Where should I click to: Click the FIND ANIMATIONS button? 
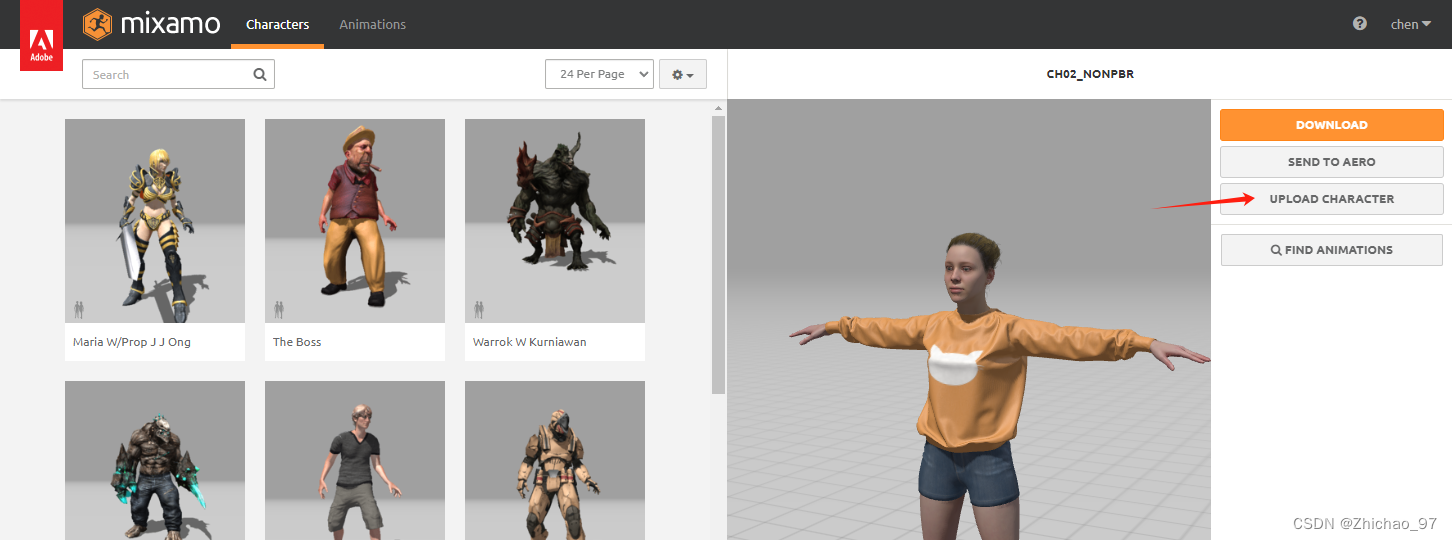(x=1331, y=250)
